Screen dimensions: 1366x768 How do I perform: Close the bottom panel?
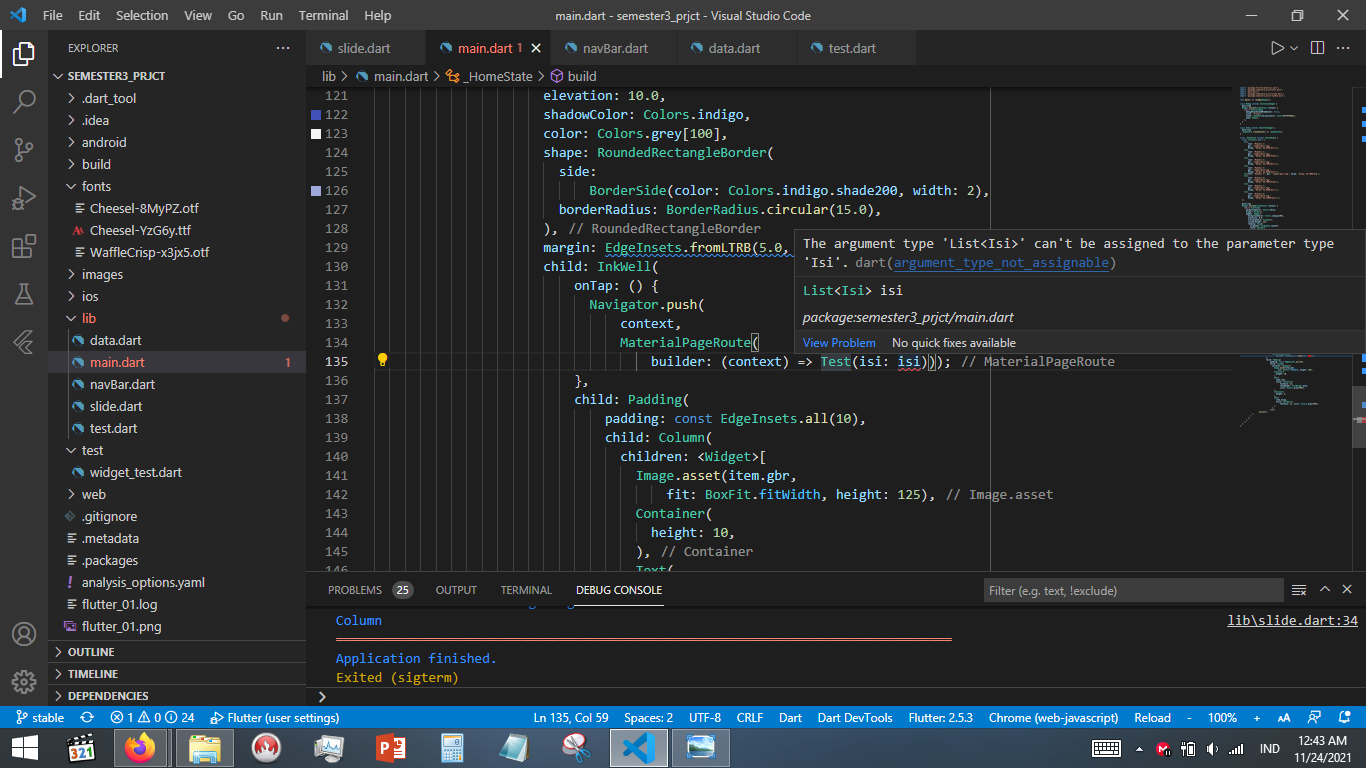[x=1347, y=590]
